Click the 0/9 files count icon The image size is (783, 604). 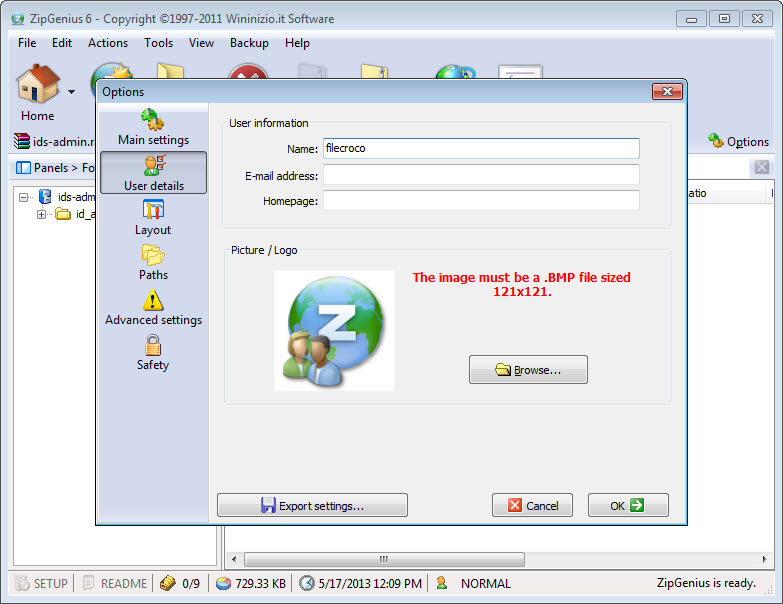(168, 583)
